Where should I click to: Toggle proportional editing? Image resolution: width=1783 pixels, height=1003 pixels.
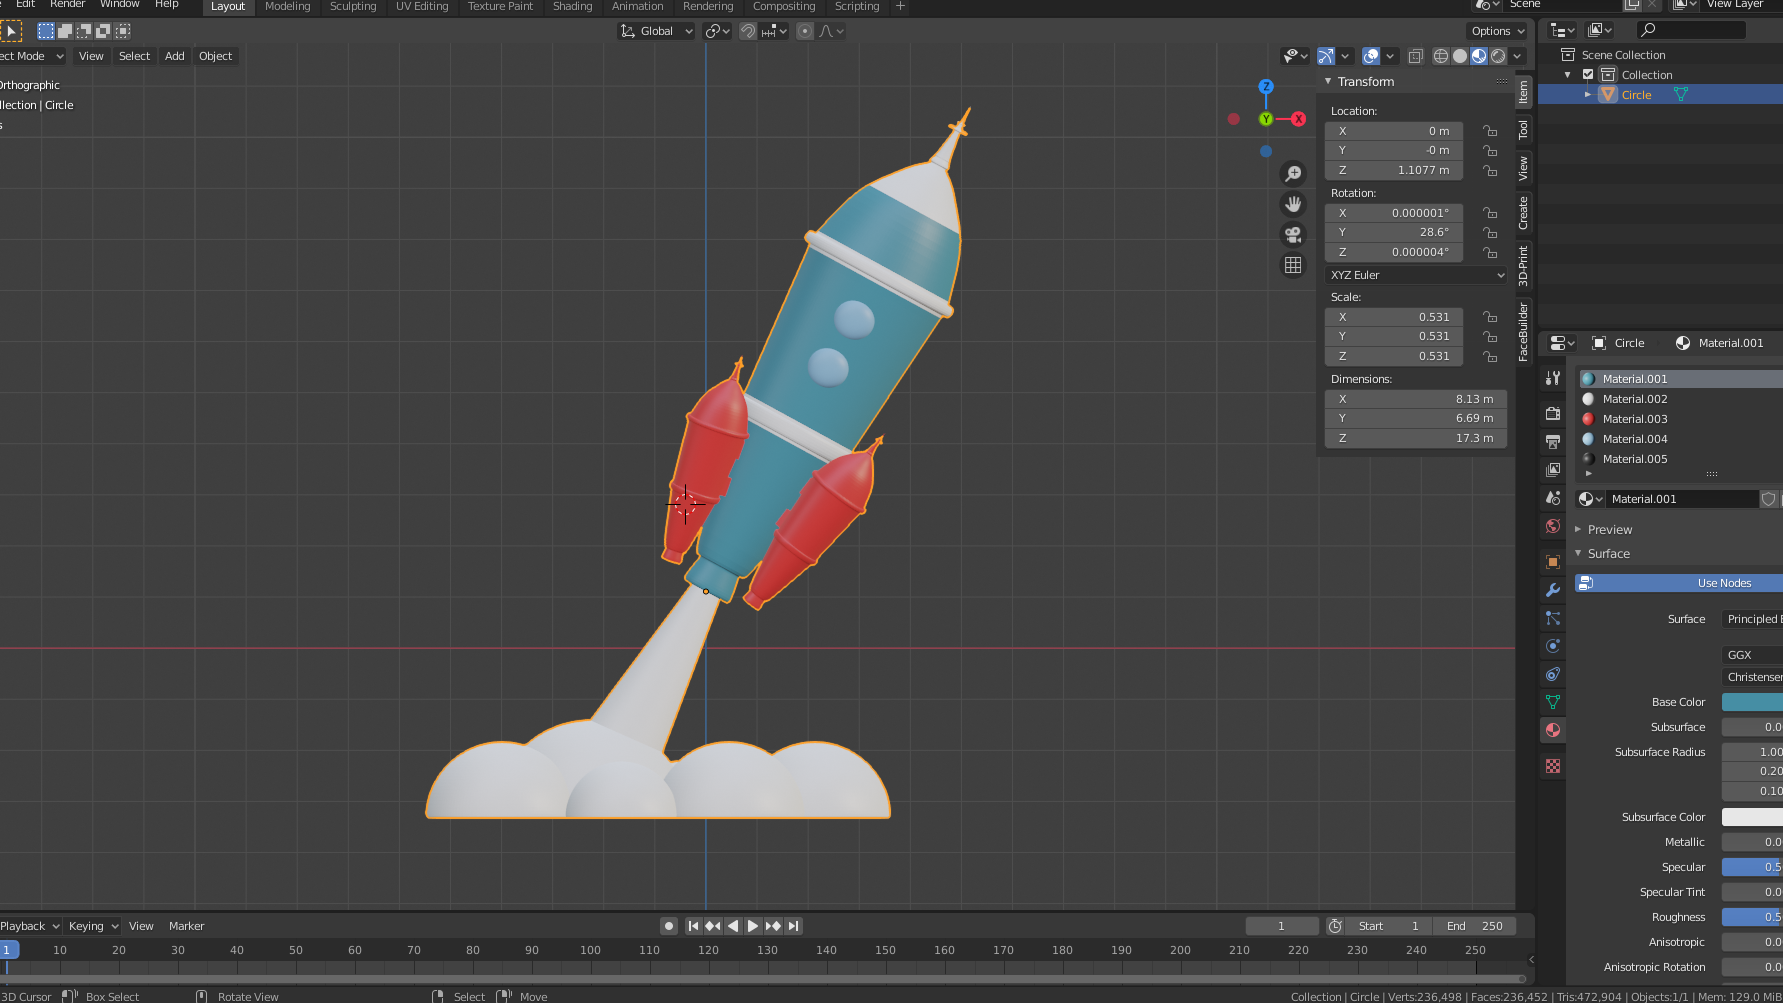coord(805,31)
